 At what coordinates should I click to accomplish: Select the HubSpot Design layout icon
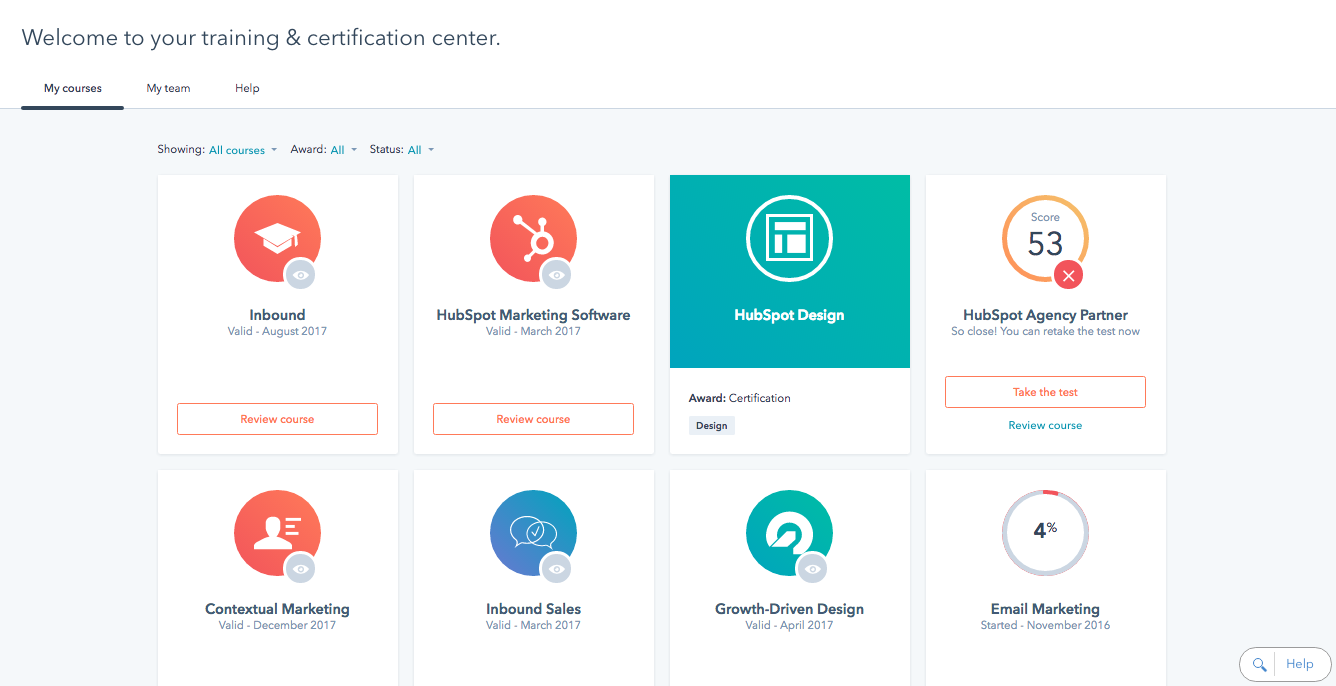coord(789,238)
